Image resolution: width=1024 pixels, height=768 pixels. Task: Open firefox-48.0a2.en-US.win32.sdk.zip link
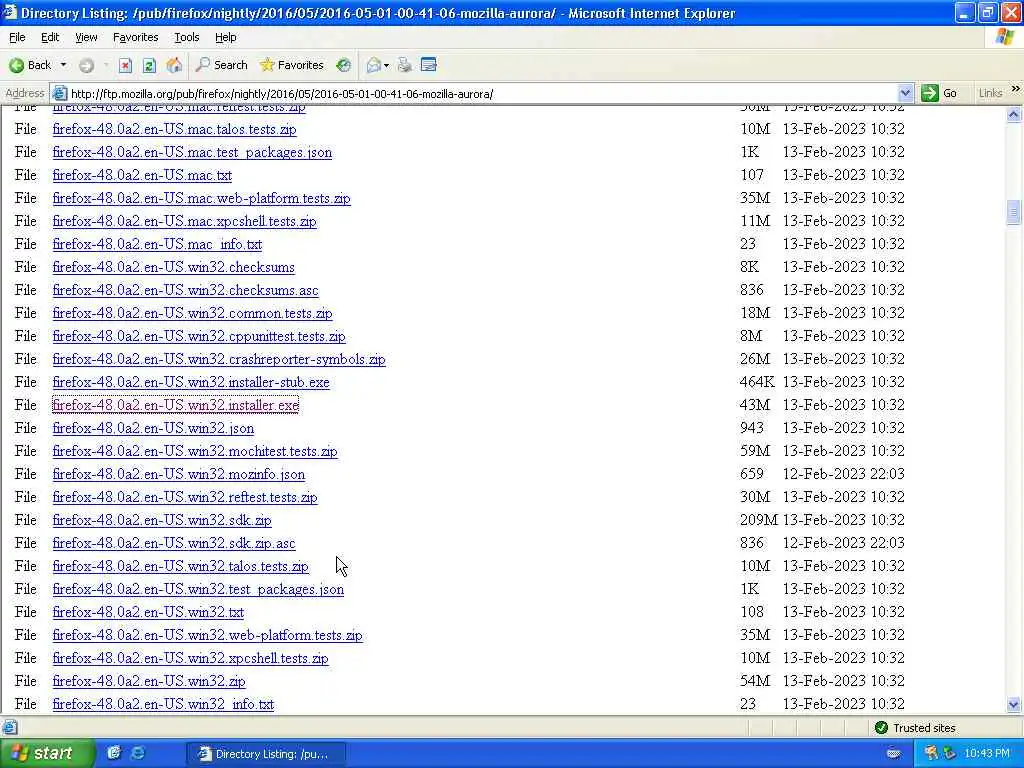pyautogui.click(x=162, y=520)
